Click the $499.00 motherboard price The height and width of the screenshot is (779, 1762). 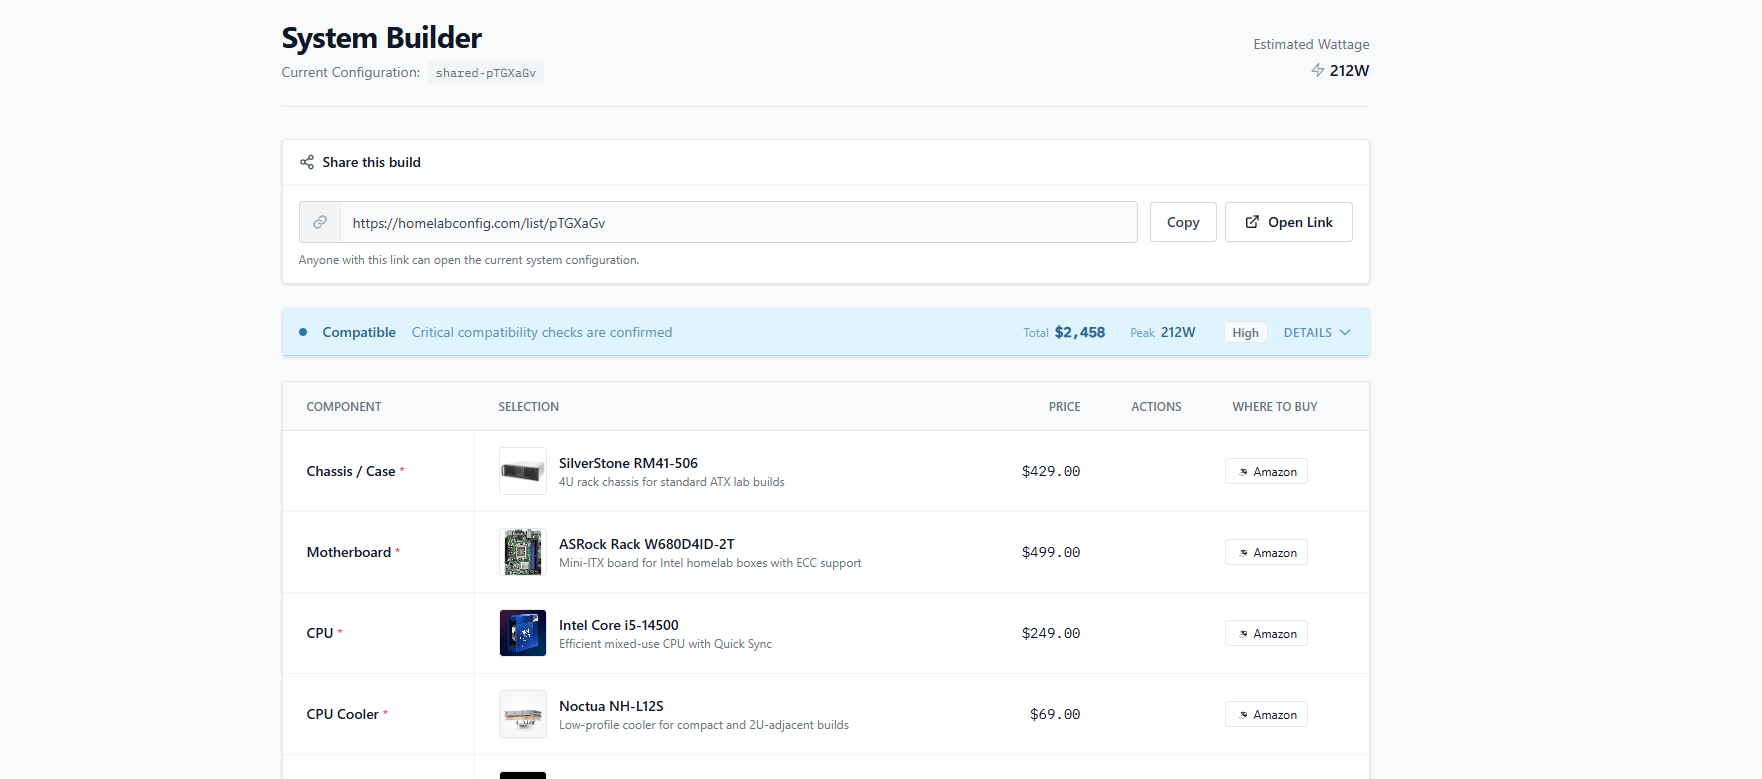click(x=1051, y=552)
